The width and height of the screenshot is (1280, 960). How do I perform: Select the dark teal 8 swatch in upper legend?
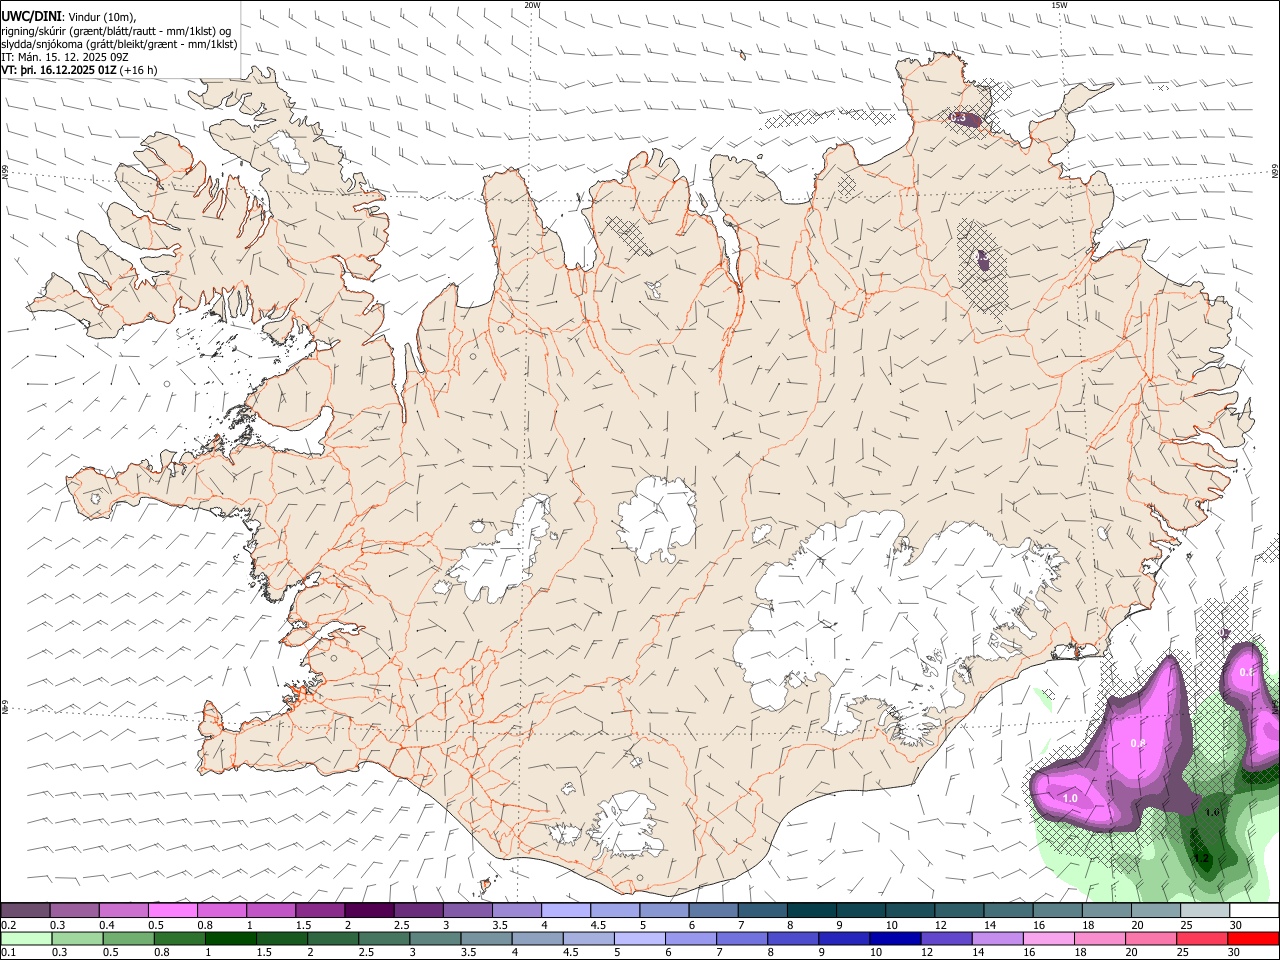(811, 911)
